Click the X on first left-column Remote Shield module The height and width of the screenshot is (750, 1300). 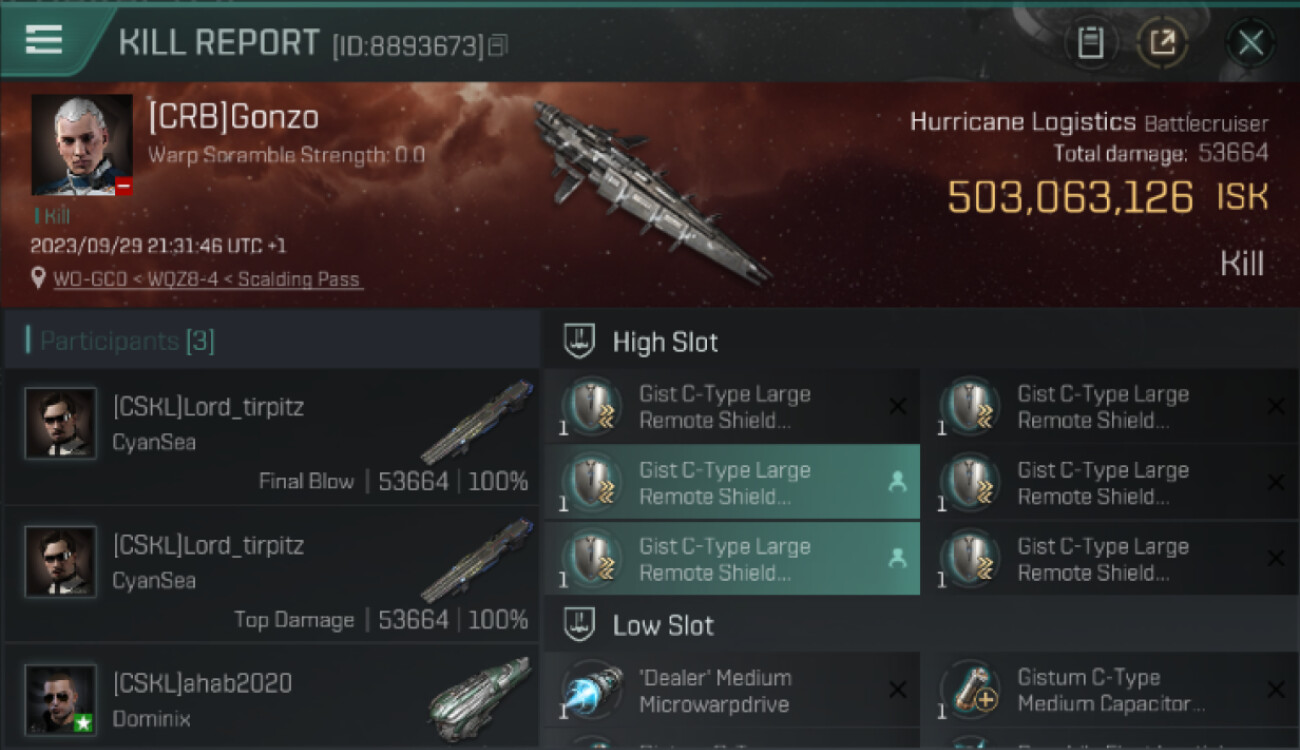pos(897,406)
